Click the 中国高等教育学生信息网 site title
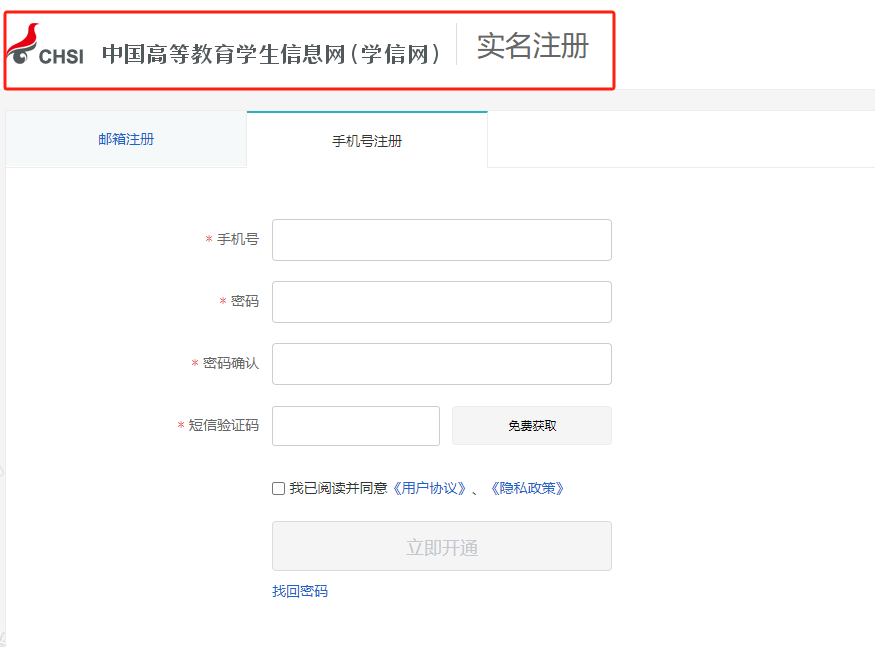The height and width of the screenshot is (647, 875). (x=271, y=54)
